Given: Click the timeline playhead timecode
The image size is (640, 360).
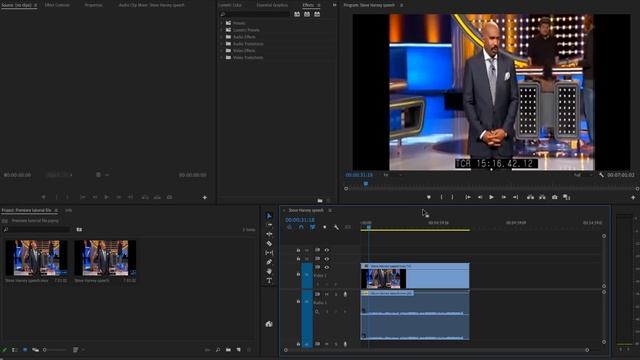Looking at the screenshot, I should click(x=300, y=220).
